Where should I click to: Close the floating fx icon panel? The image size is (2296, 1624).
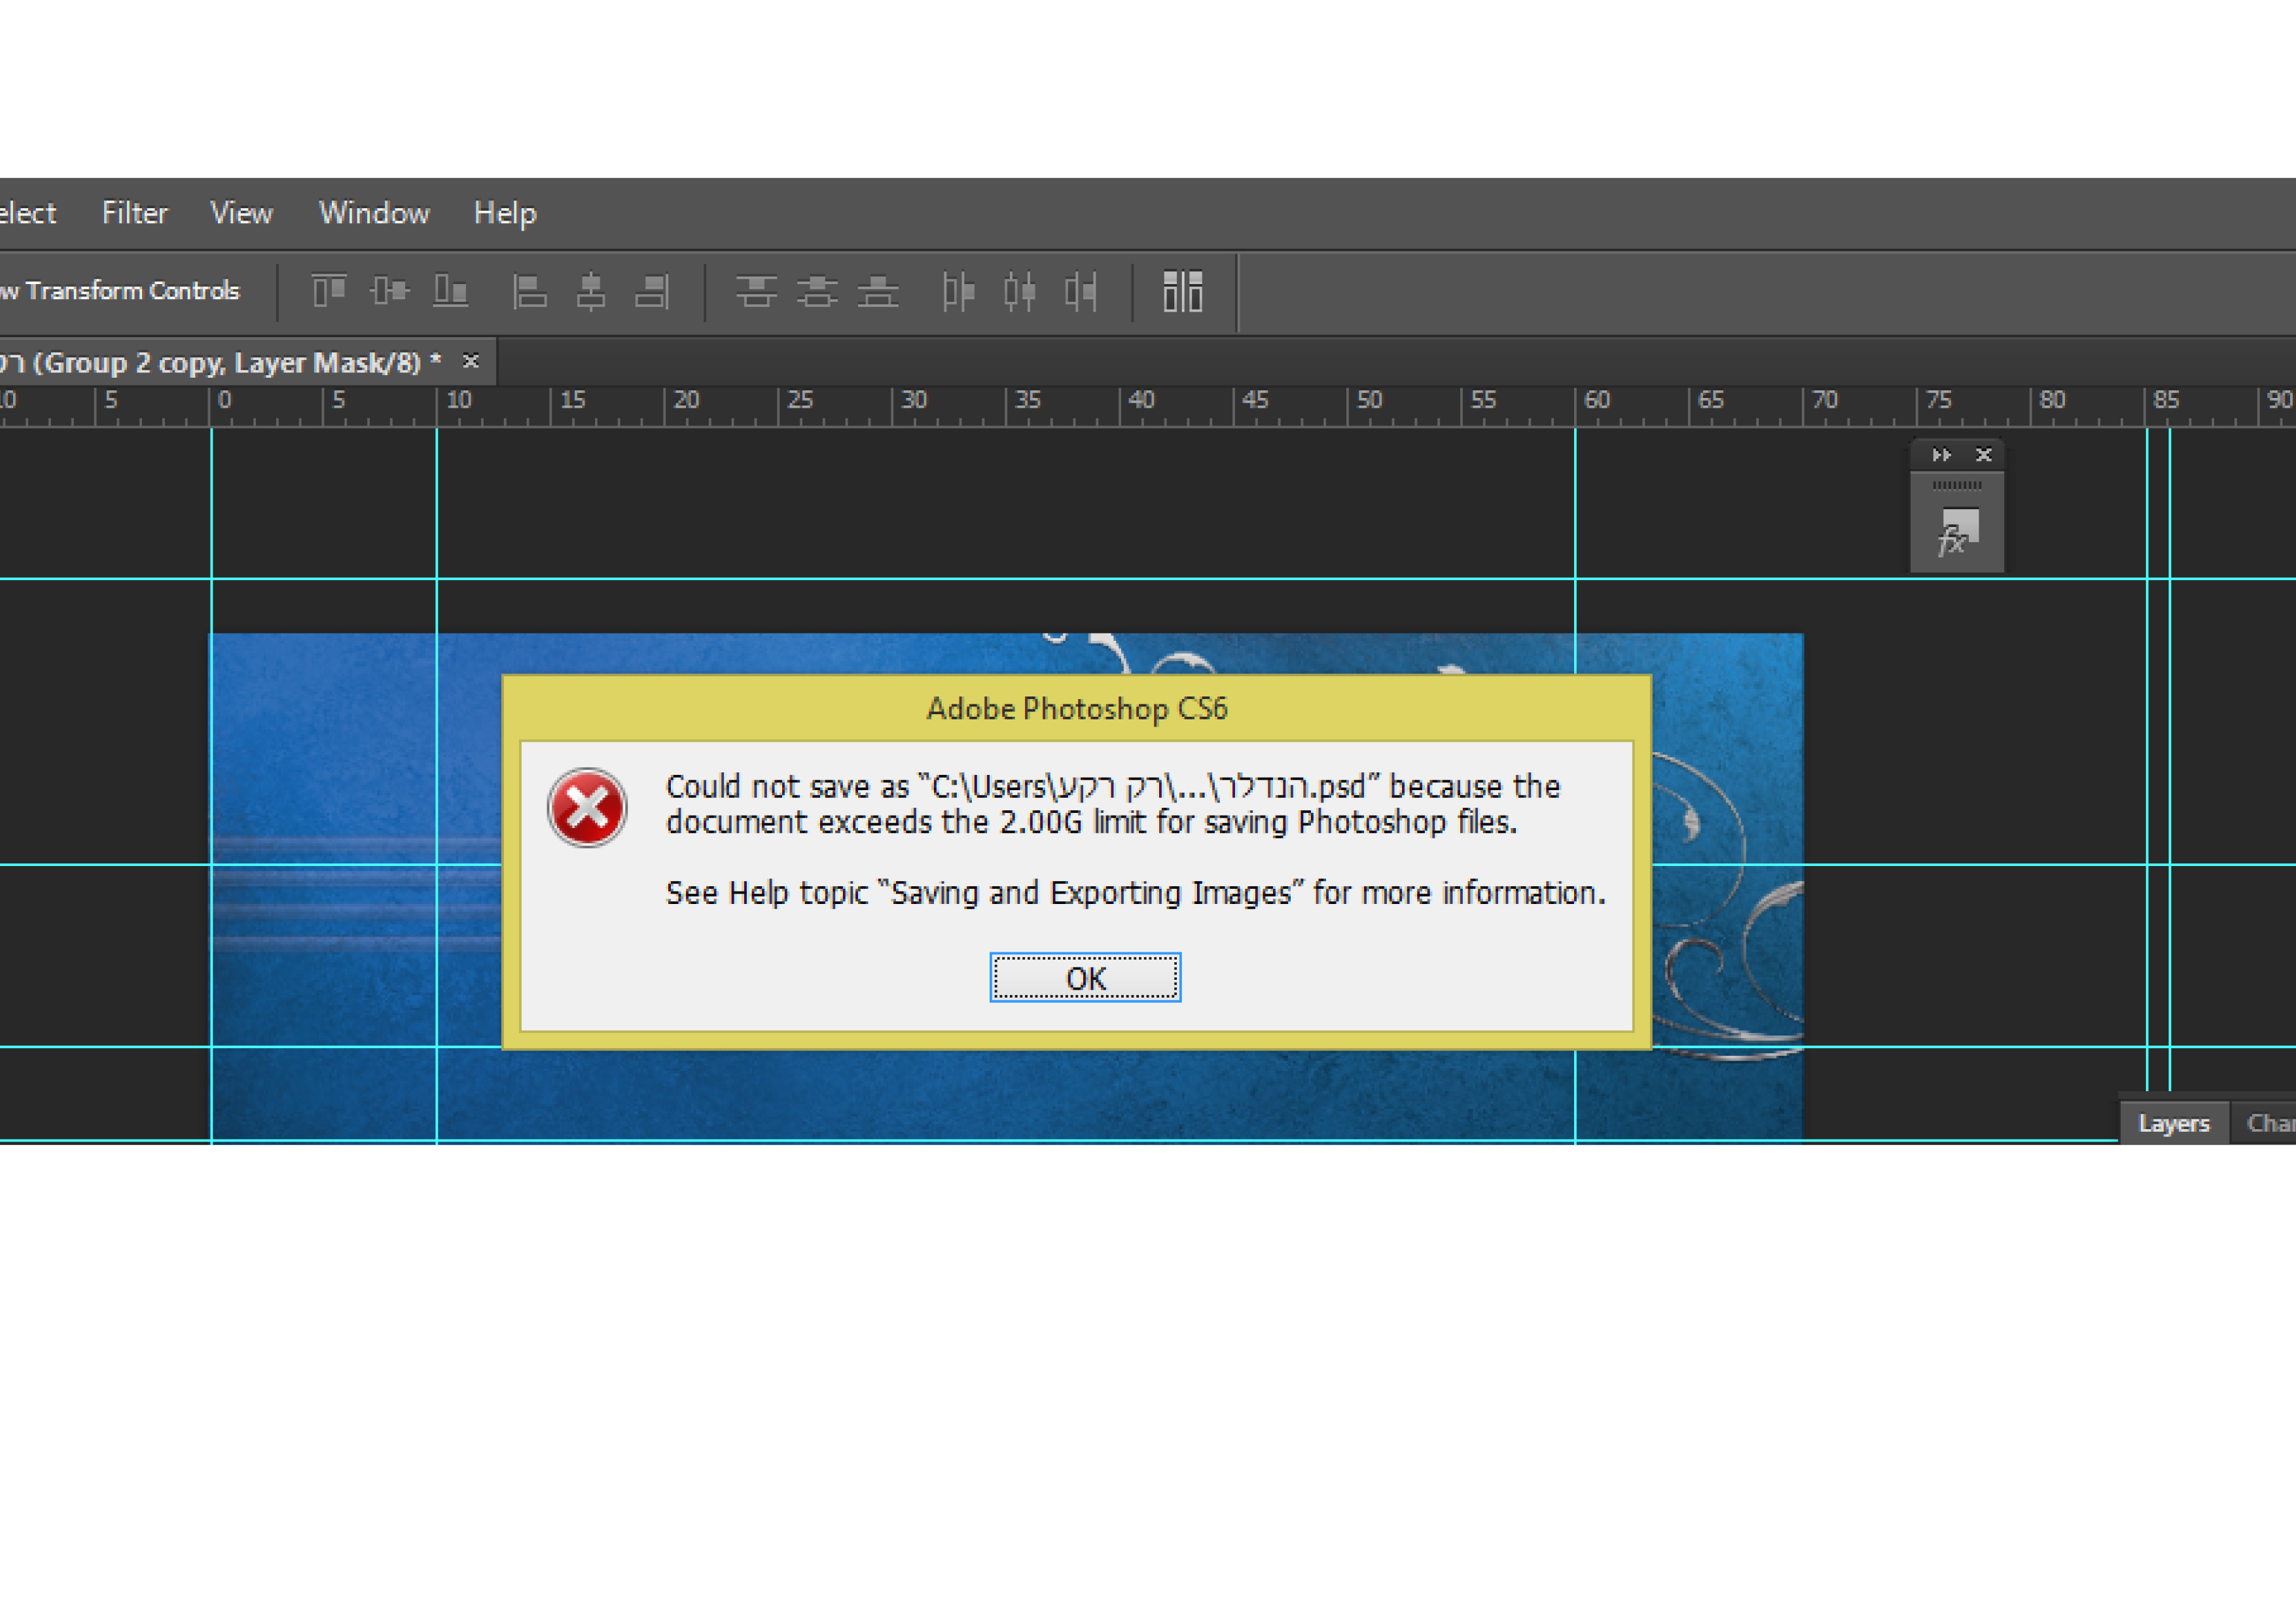pos(1984,455)
